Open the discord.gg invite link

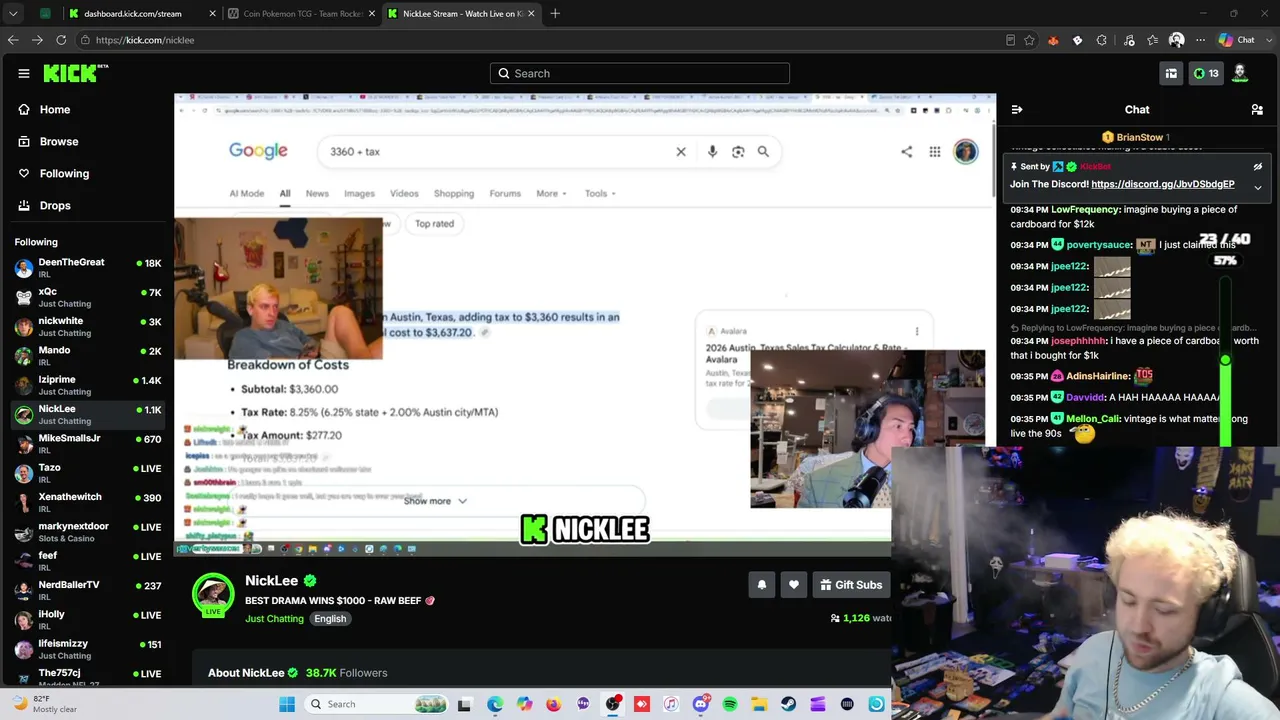pos(1163,184)
